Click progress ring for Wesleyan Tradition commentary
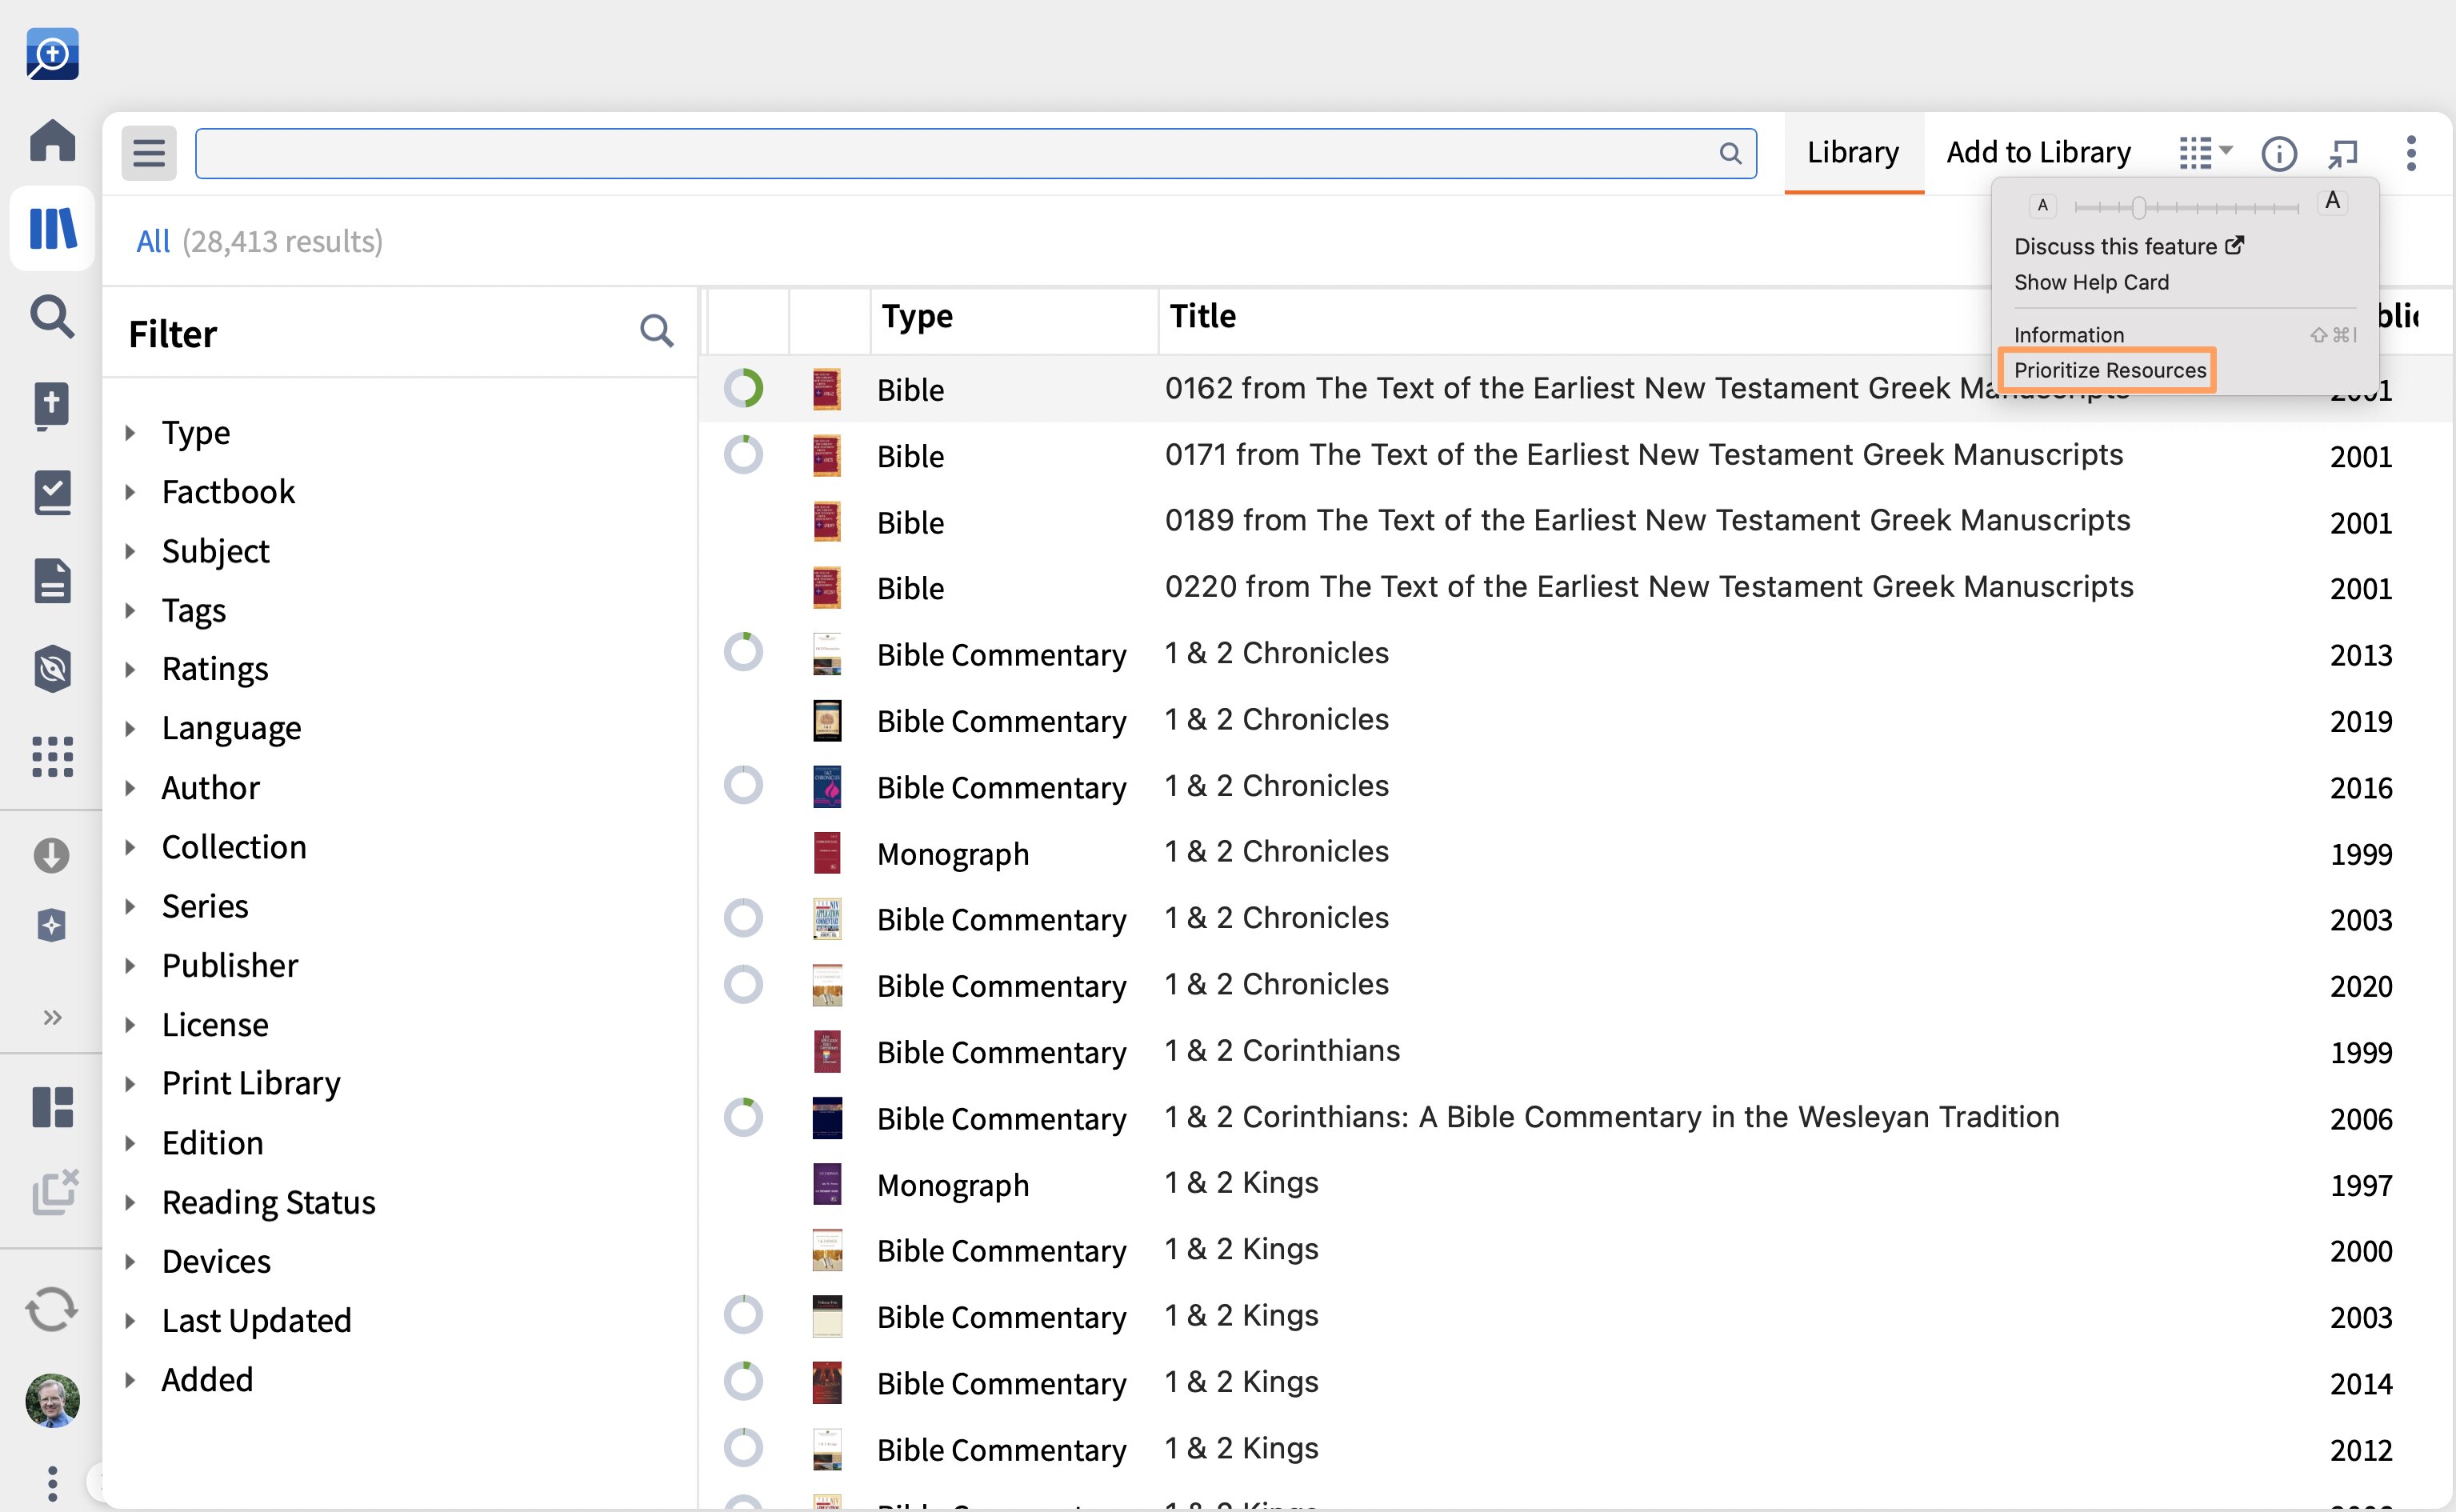Screen dimensions: 2456x1512 743,1117
